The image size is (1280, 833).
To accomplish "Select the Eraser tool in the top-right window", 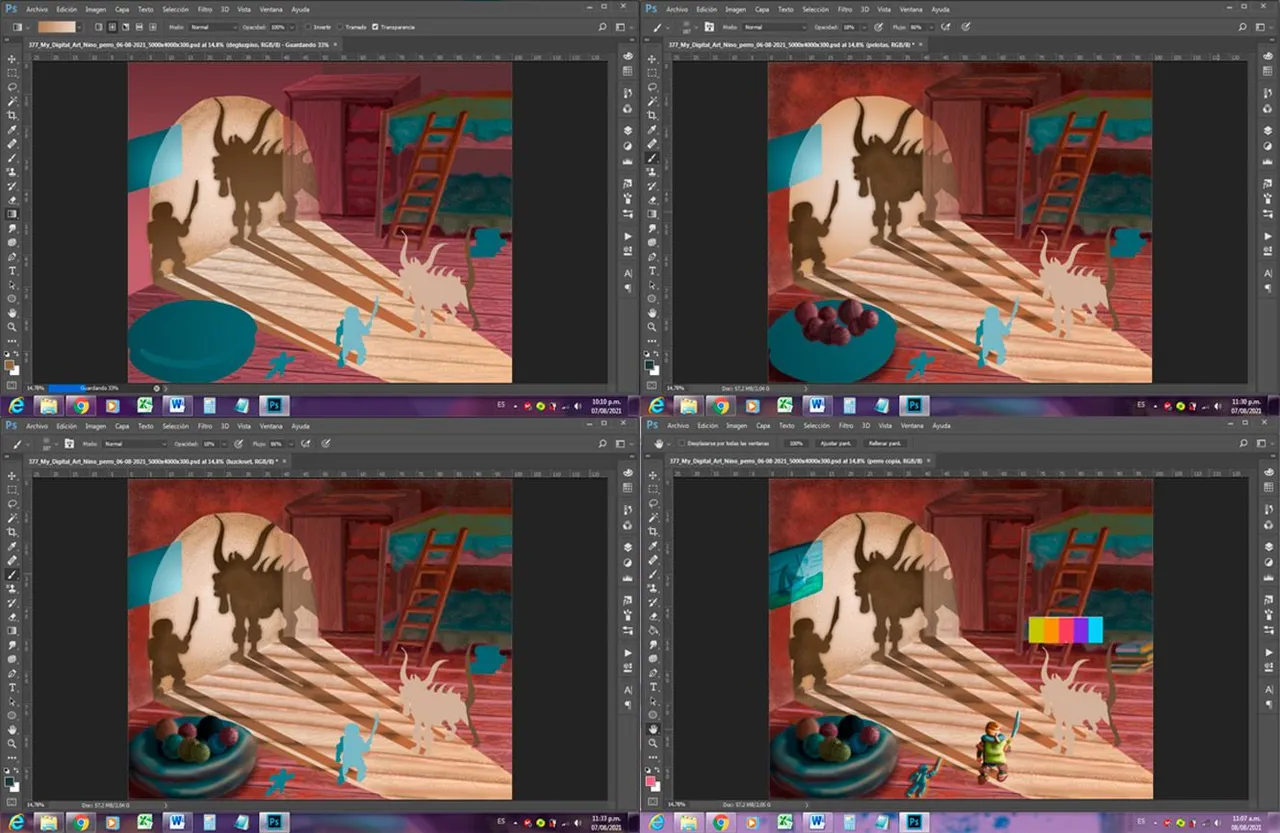I will pyautogui.click(x=652, y=200).
